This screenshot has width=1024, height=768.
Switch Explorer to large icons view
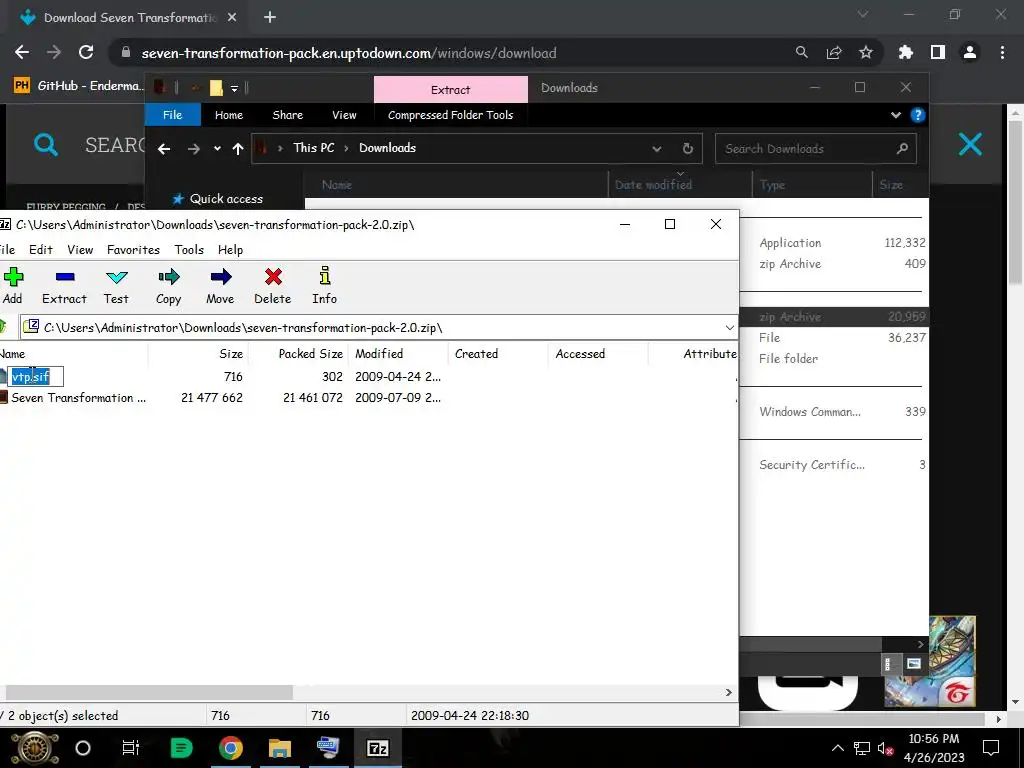pyautogui.click(x=914, y=664)
